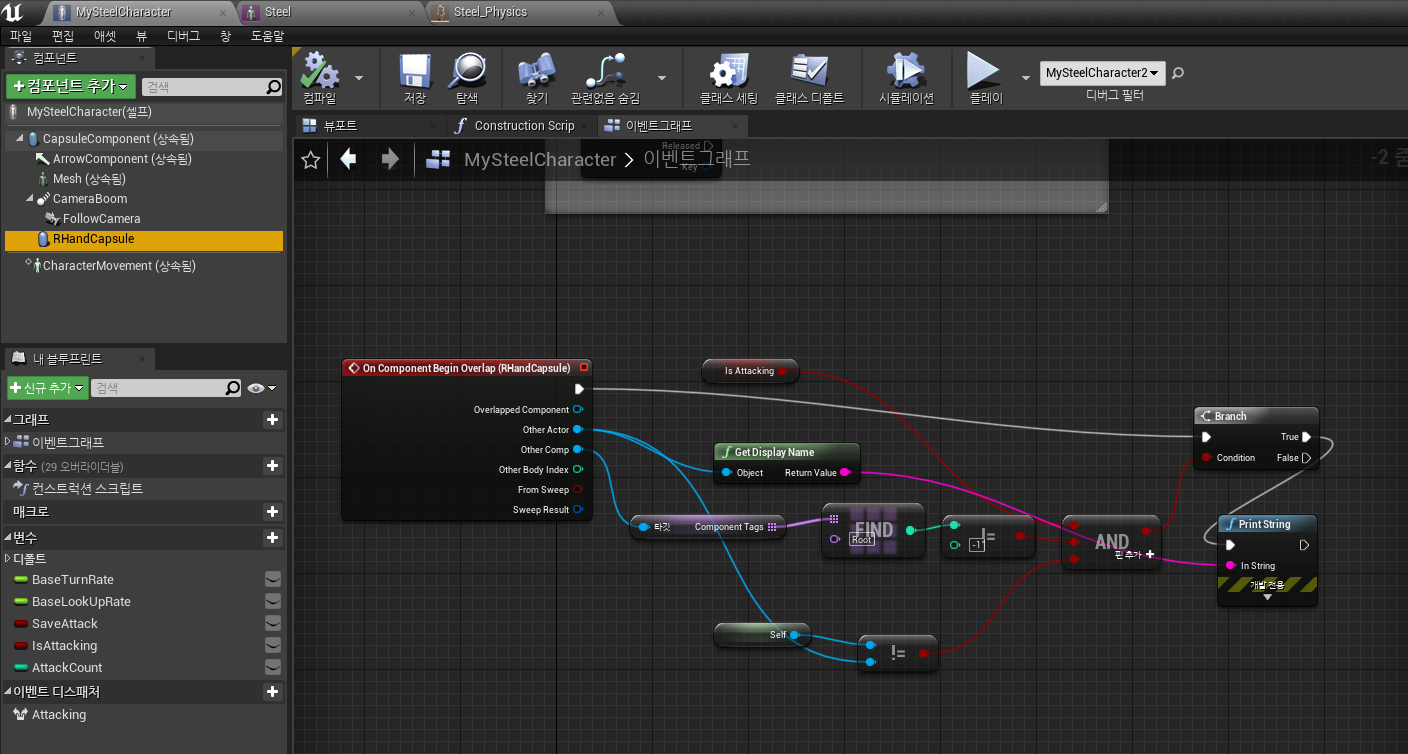
Task: Open Hide Unrelated options dropdown arrow
Action: pyautogui.click(x=662, y=77)
